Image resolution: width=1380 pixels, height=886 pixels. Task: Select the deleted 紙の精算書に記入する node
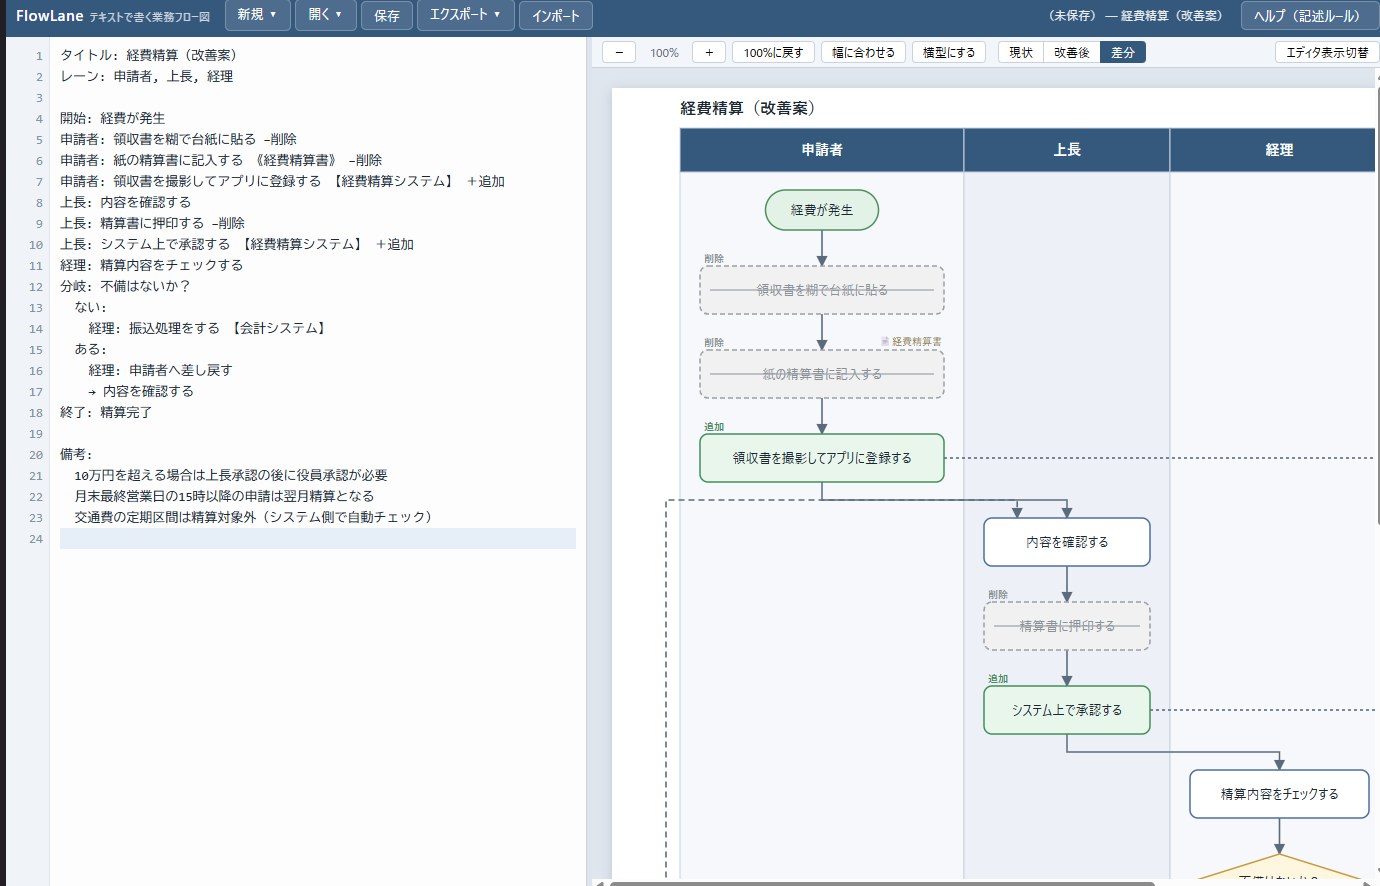click(x=822, y=374)
